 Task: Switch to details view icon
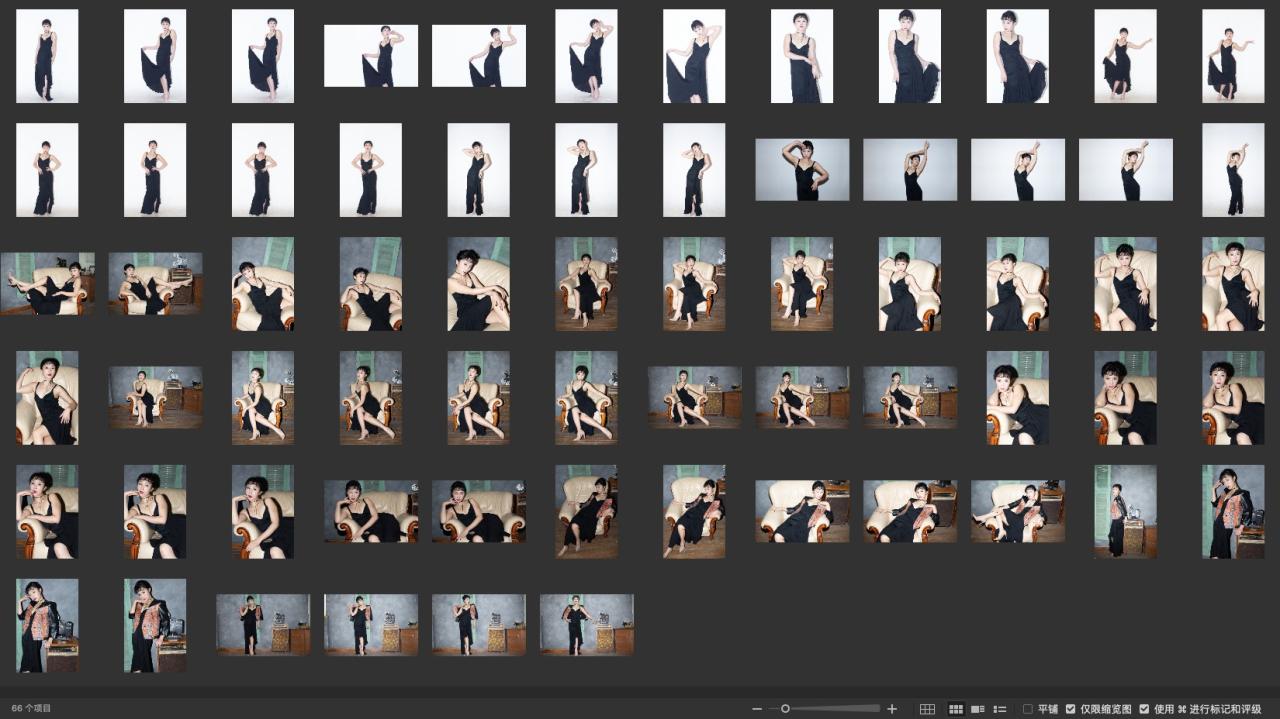click(x=978, y=709)
